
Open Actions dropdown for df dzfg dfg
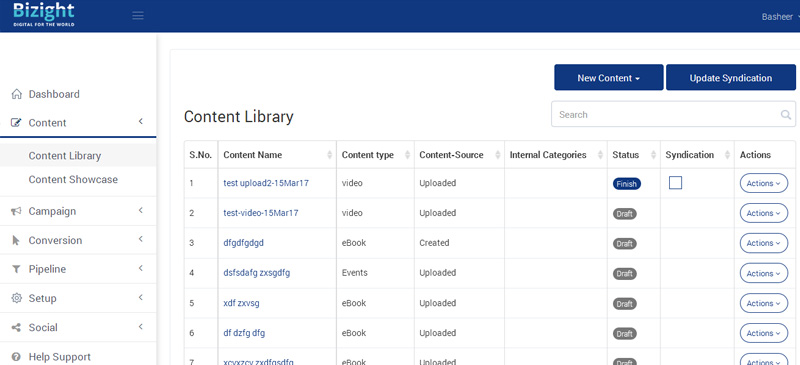coord(764,333)
